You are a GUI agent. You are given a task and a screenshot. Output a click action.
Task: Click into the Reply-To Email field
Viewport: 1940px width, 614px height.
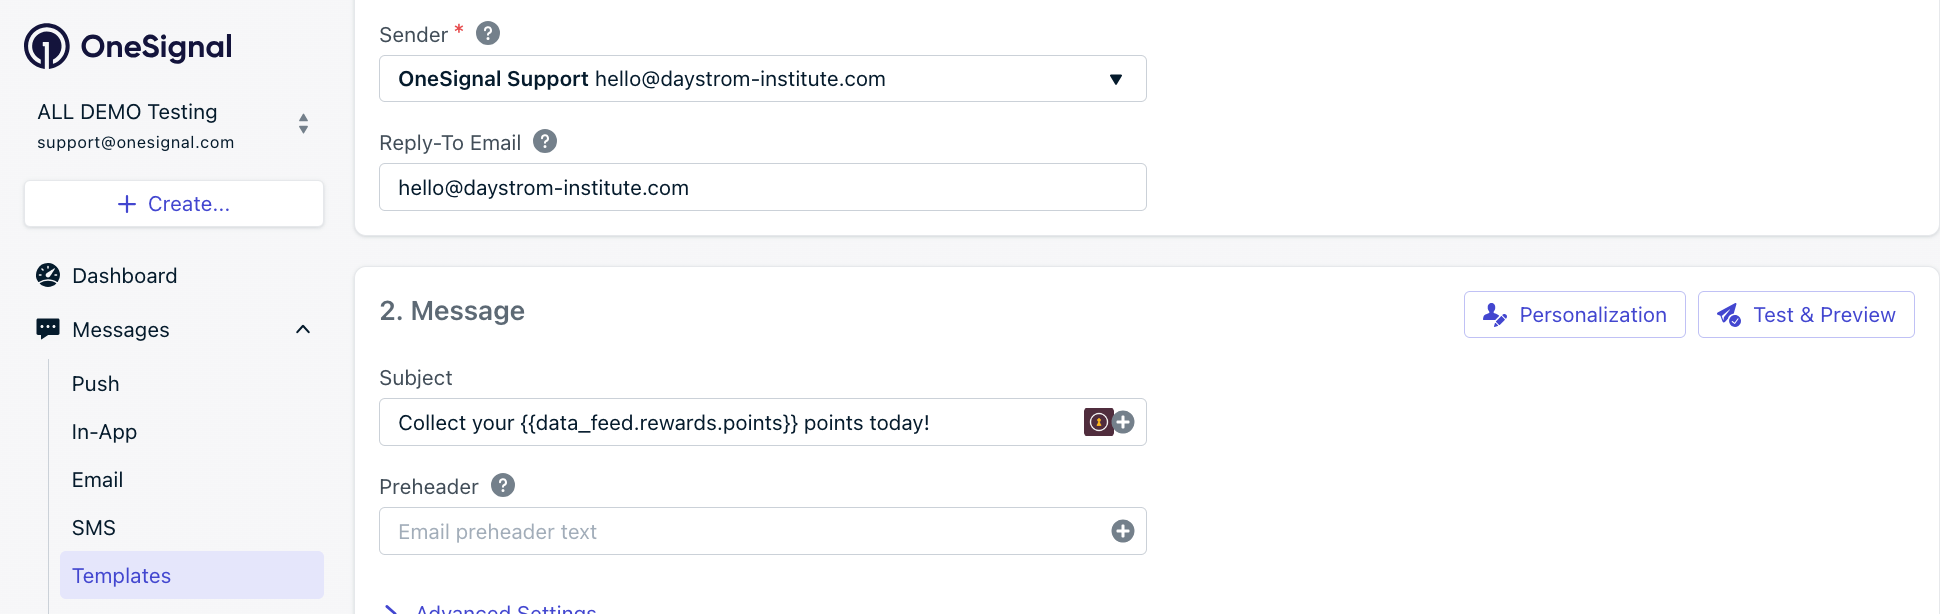tap(763, 187)
